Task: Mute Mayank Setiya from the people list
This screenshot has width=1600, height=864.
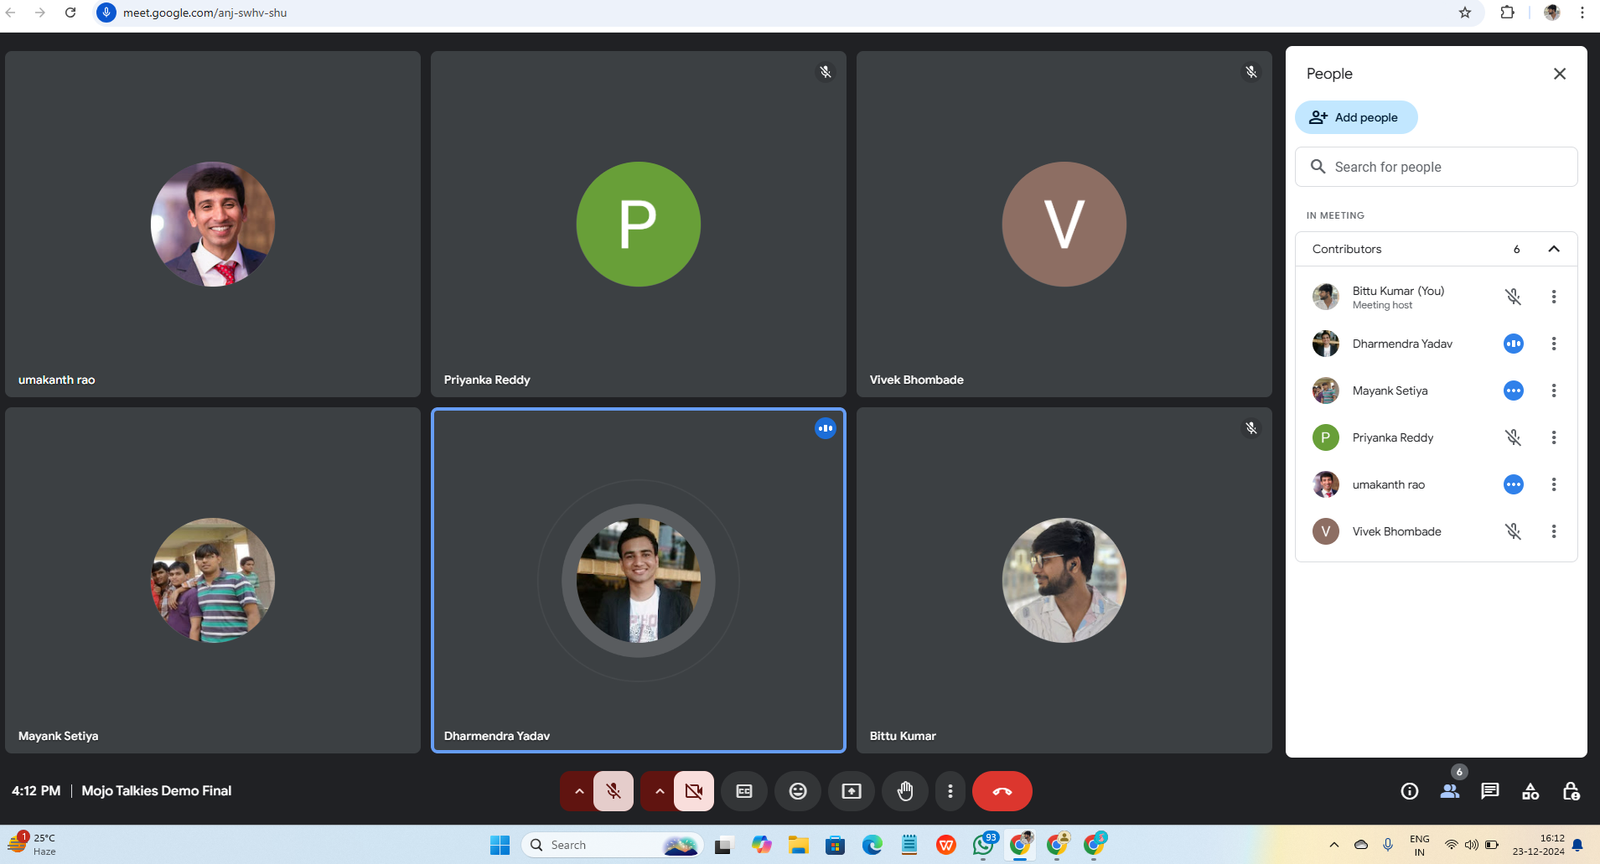Action: pos(1513,391)
